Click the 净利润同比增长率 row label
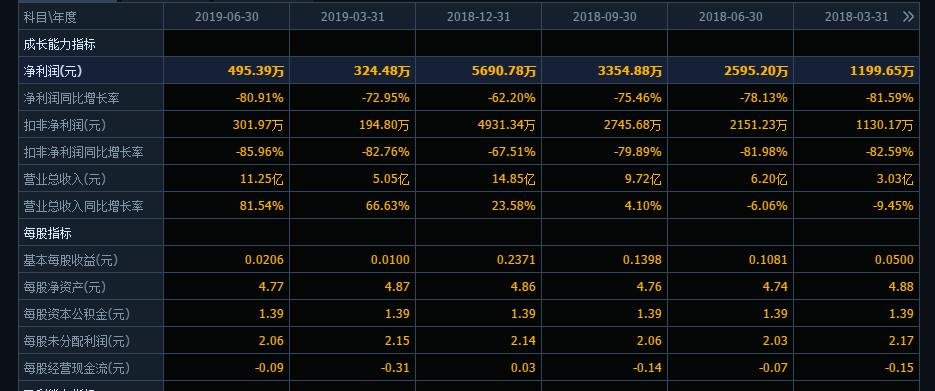The height and width of the screenshot is (391, 935). click(71, 98)
